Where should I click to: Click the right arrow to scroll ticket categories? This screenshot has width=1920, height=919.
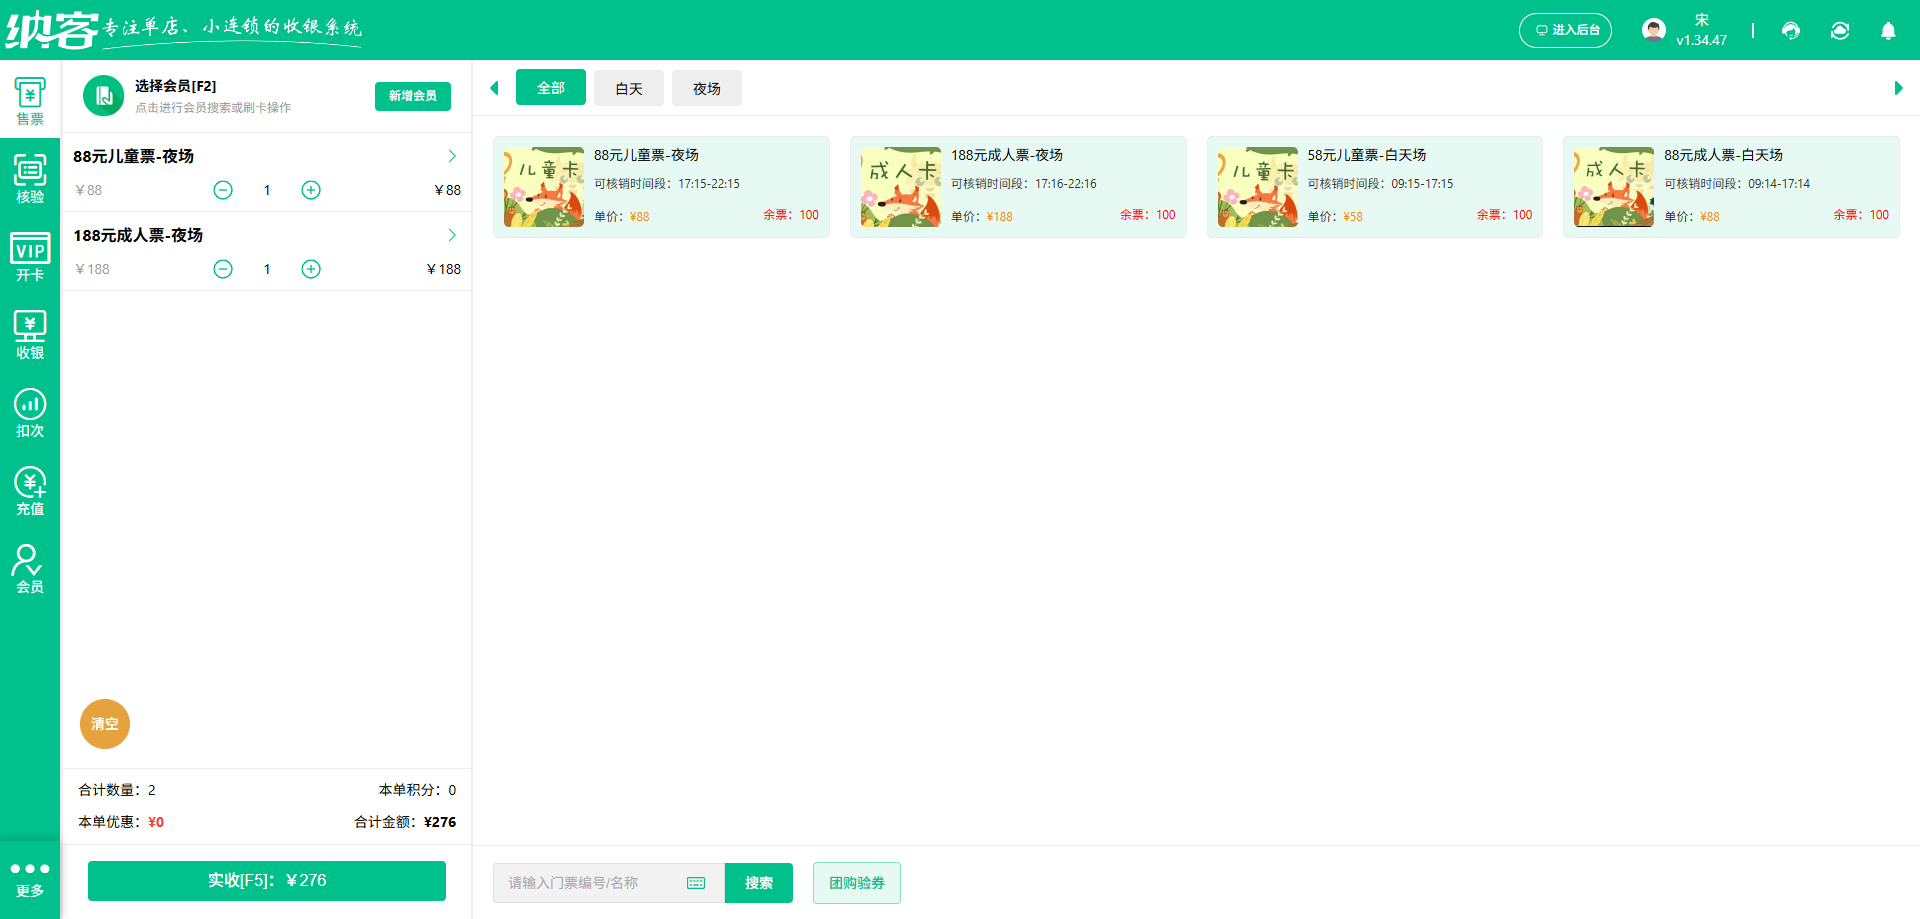(1899, 88)
